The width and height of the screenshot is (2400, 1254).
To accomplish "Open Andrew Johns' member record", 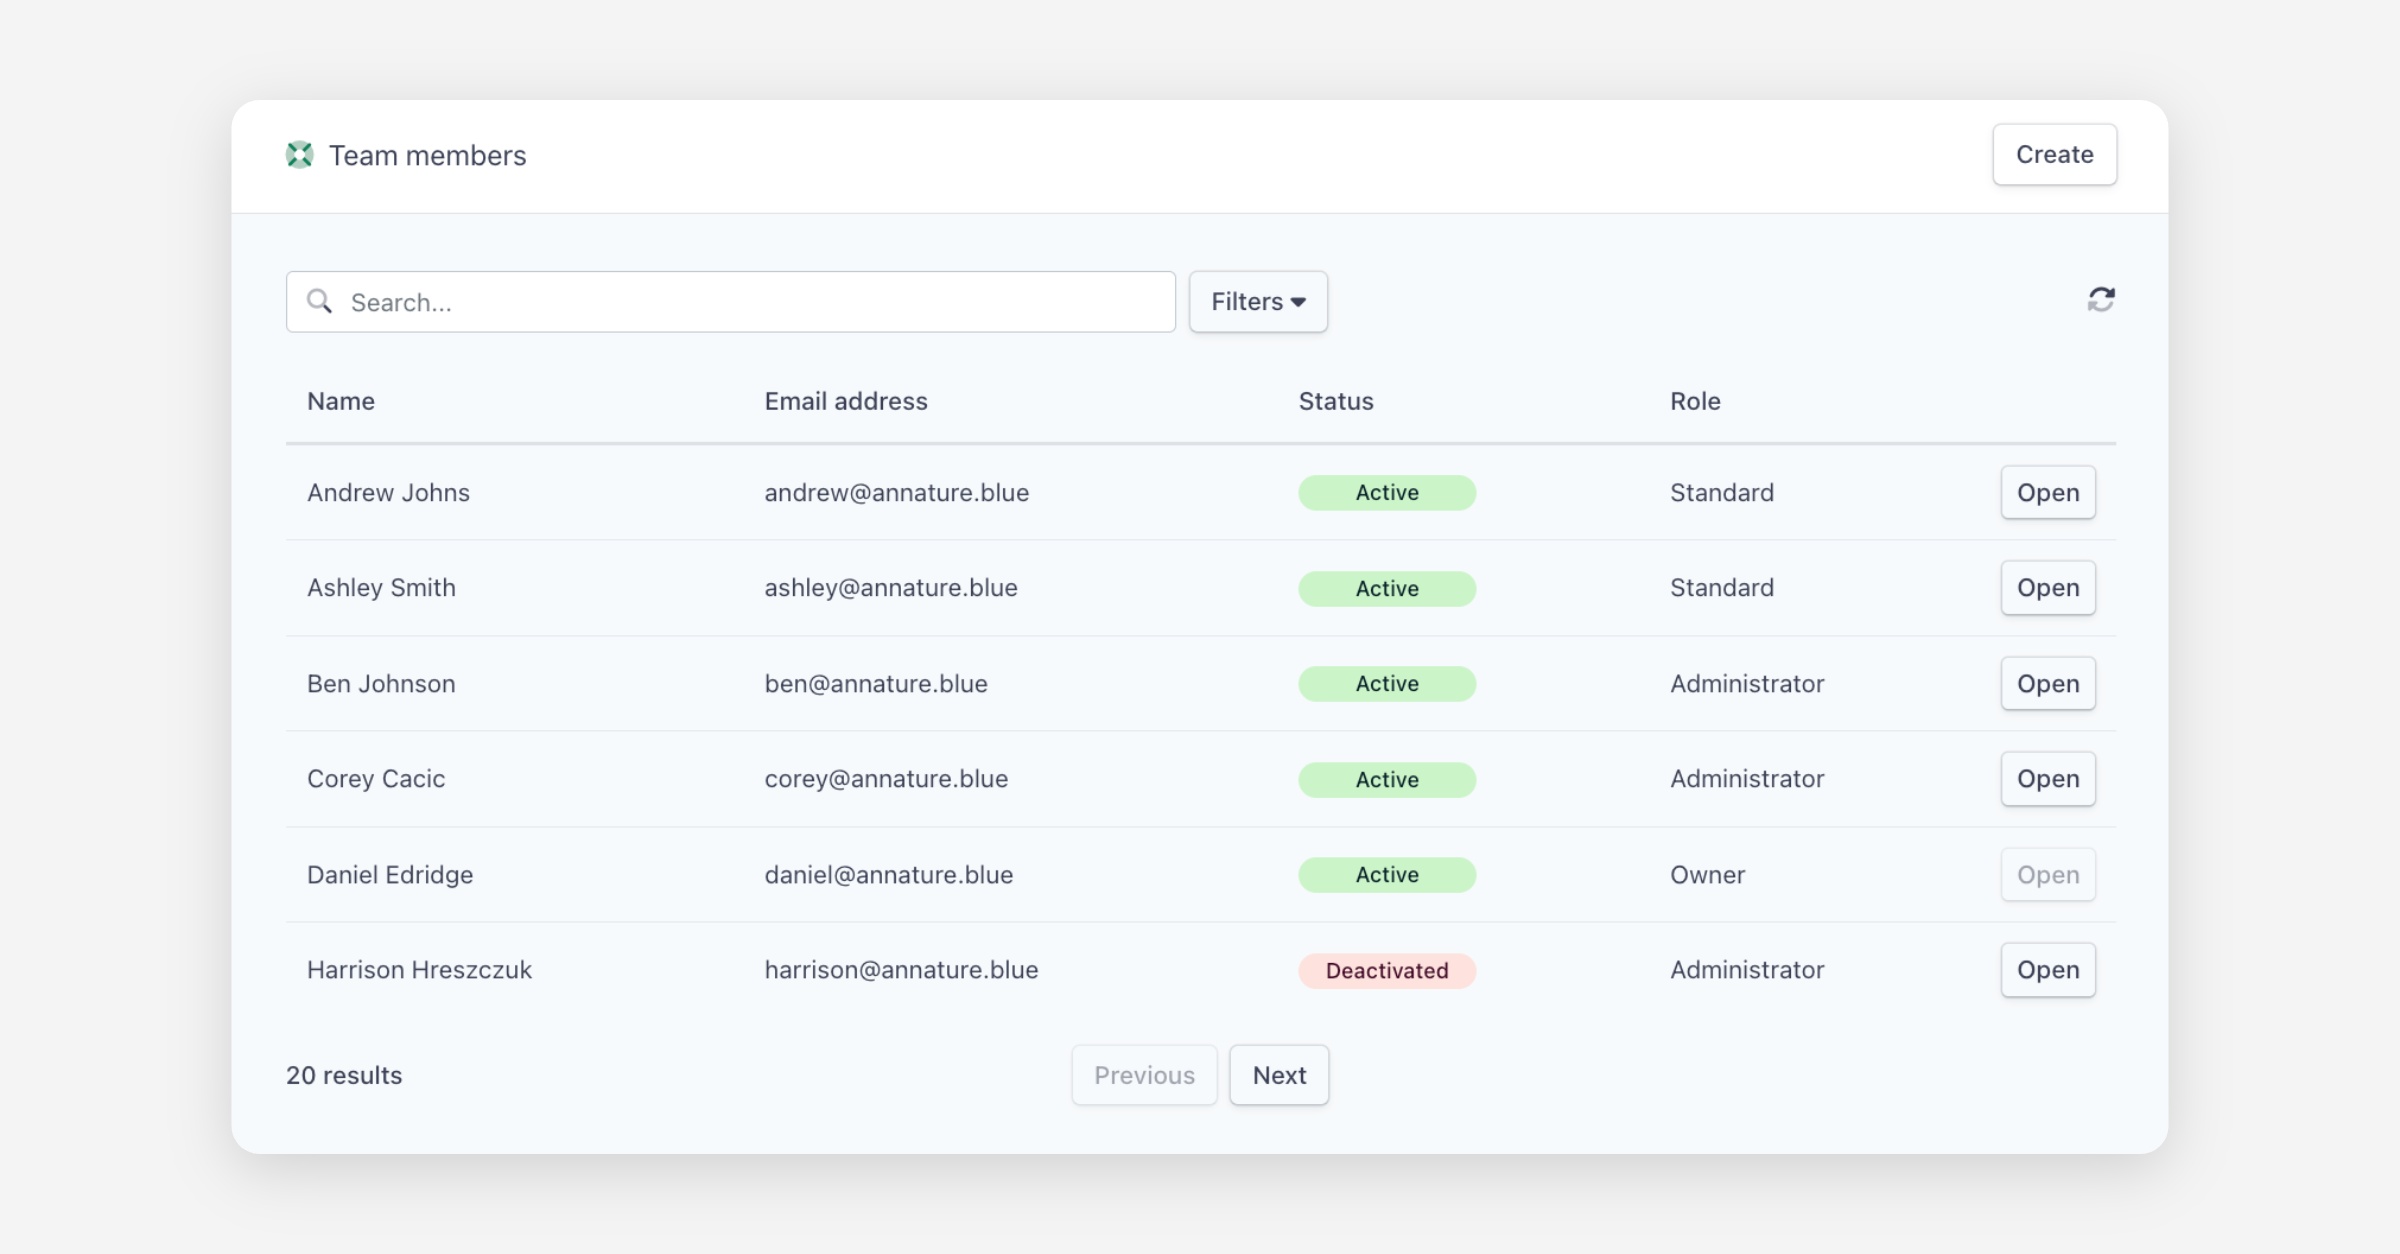I will pyautogui.click(x=2047, y=492).
